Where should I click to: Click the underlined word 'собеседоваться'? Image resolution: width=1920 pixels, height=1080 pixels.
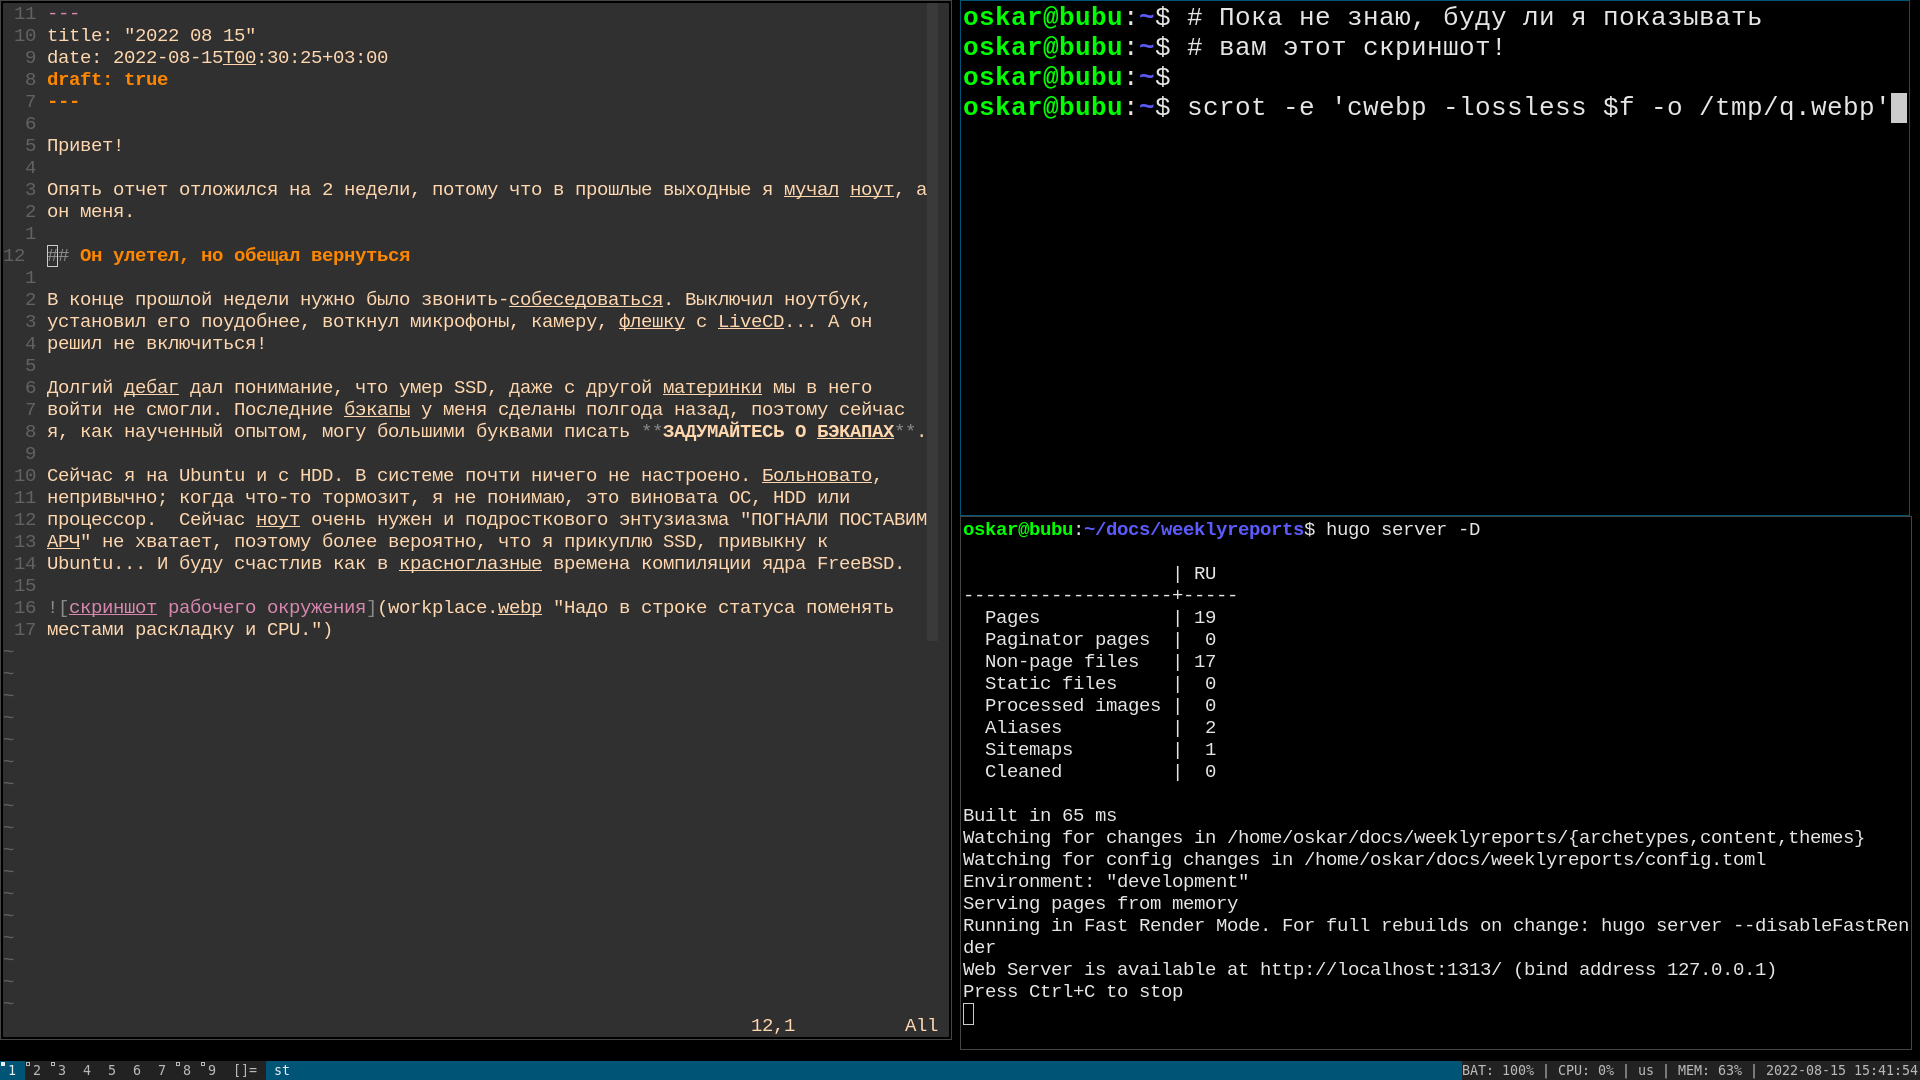click(586, 300)
